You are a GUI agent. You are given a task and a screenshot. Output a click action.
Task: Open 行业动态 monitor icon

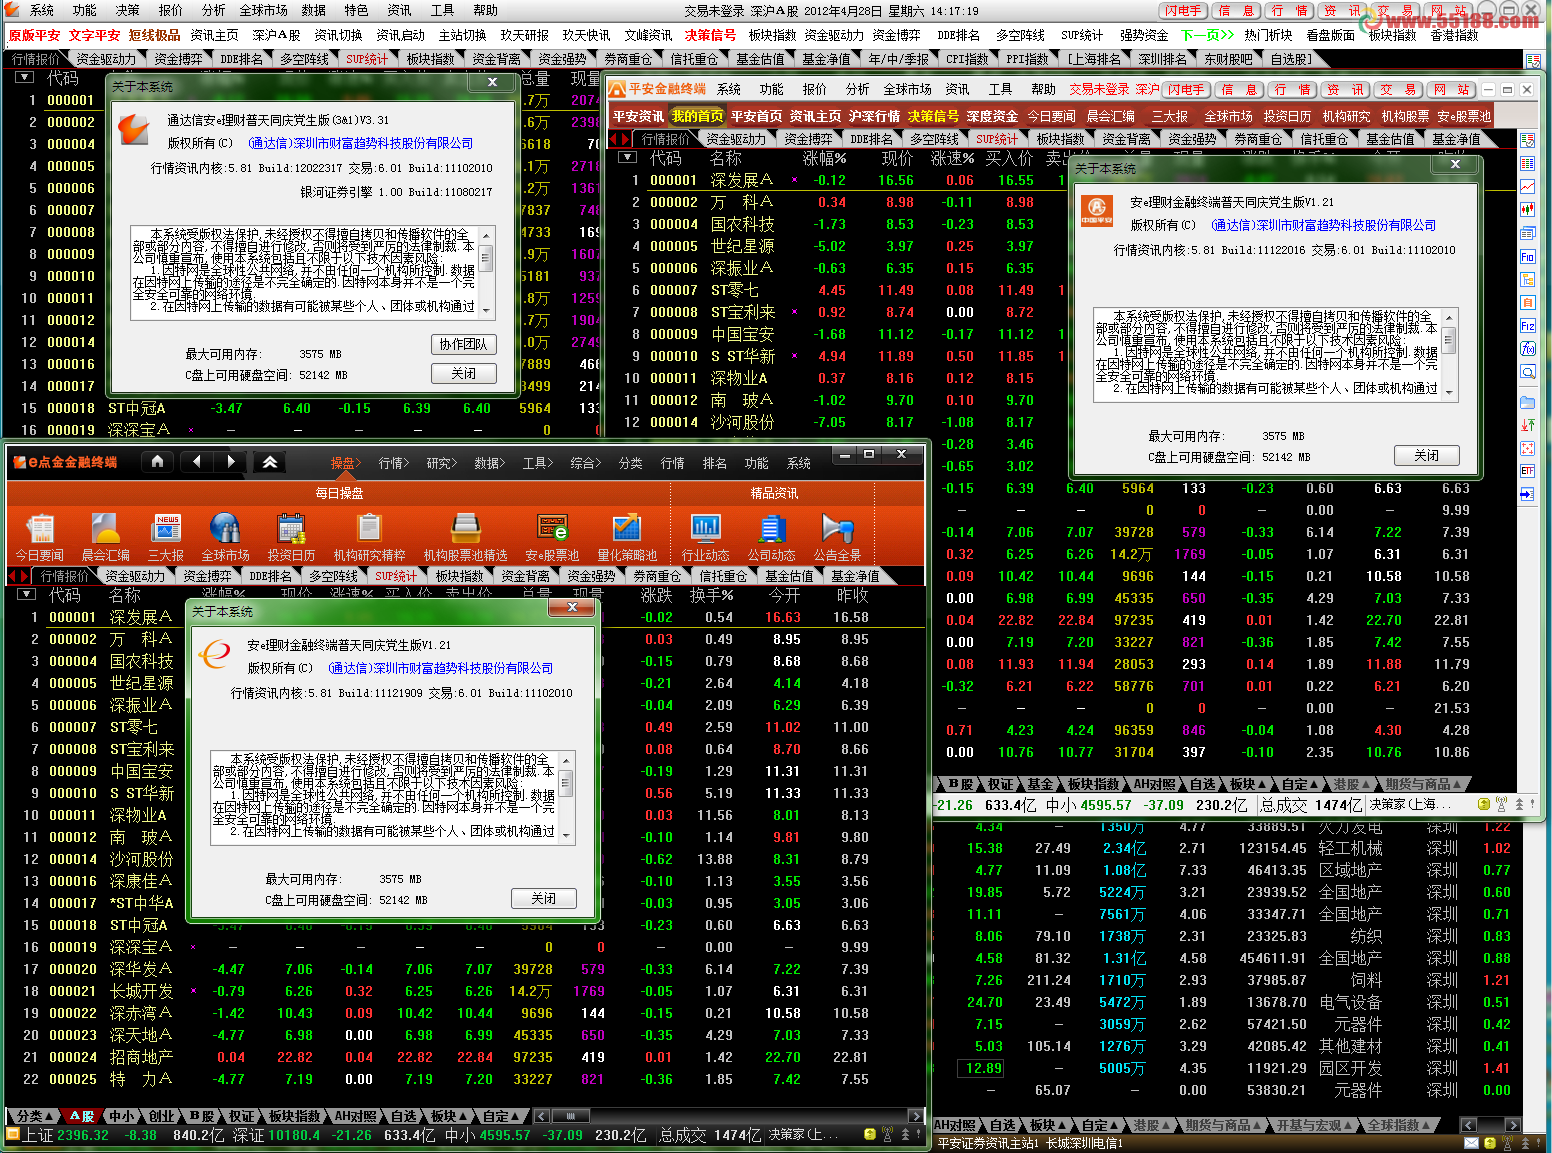click(x=705, y=537)
